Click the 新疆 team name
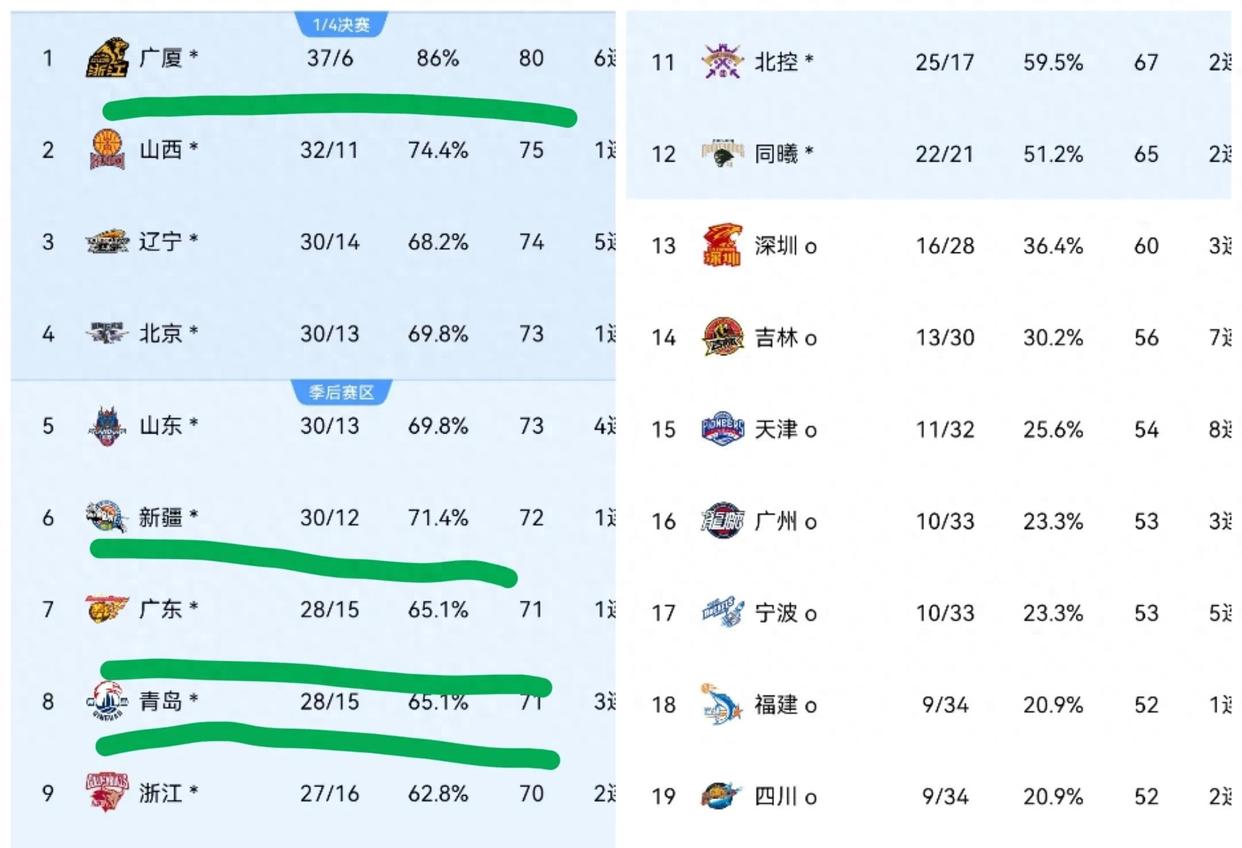 (x=161, y=518)
